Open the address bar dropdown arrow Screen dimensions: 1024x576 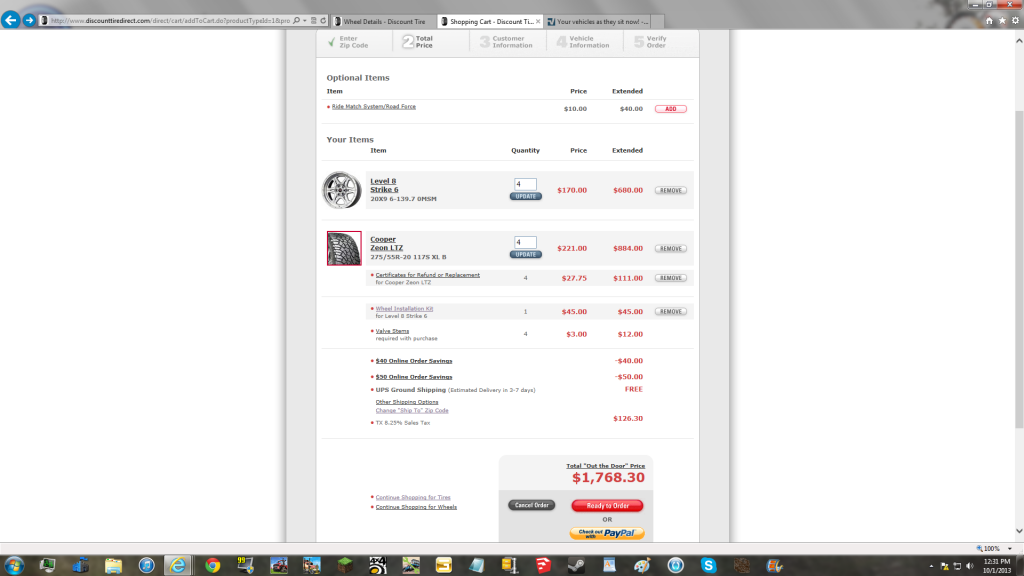(305, 20)
